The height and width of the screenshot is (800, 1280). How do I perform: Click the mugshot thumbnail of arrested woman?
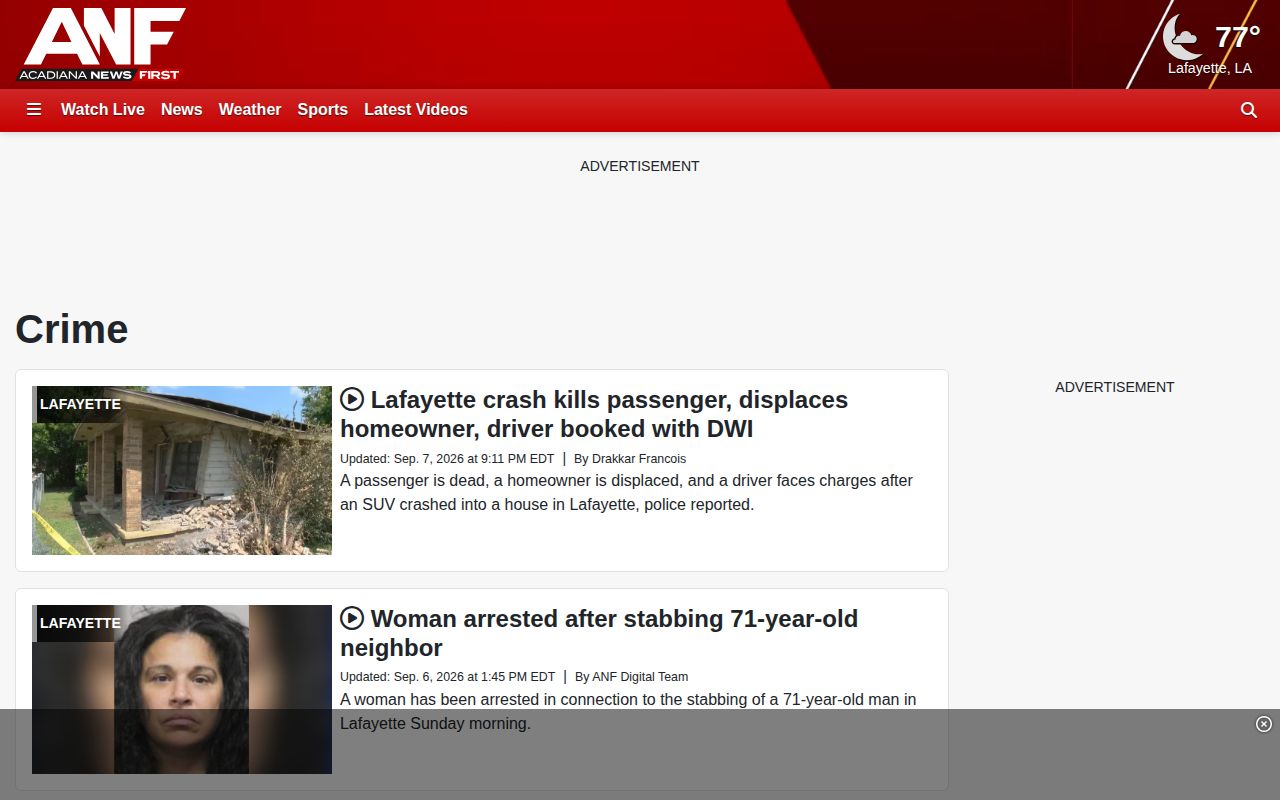[x=182, y=689]
